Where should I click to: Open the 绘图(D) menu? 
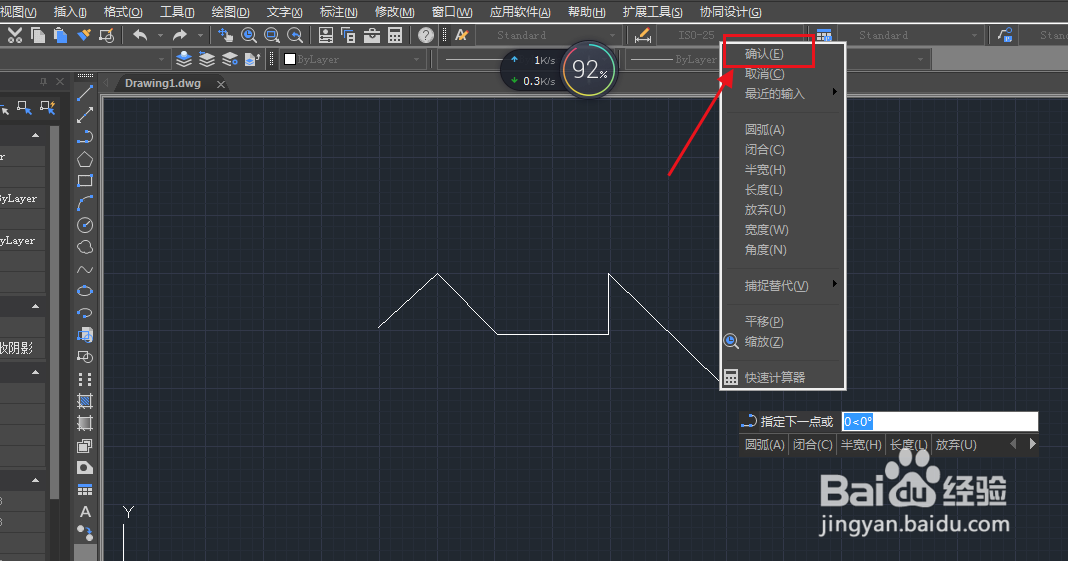point(230,12)
